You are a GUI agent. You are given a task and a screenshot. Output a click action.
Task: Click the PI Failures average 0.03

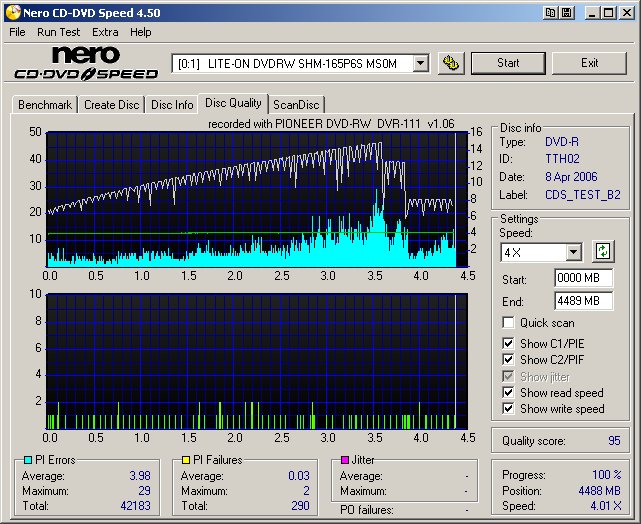coord(299,476)
